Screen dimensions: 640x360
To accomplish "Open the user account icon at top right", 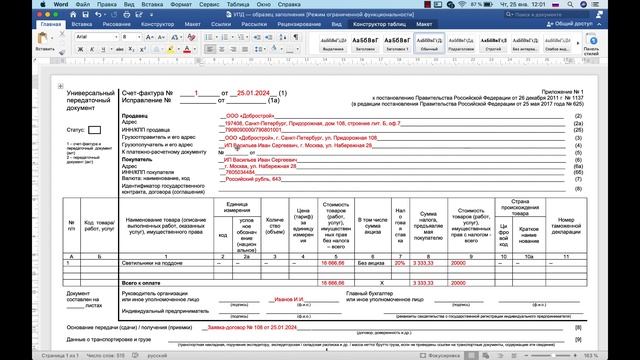I will pyautogui.click(x=599, y=14).
